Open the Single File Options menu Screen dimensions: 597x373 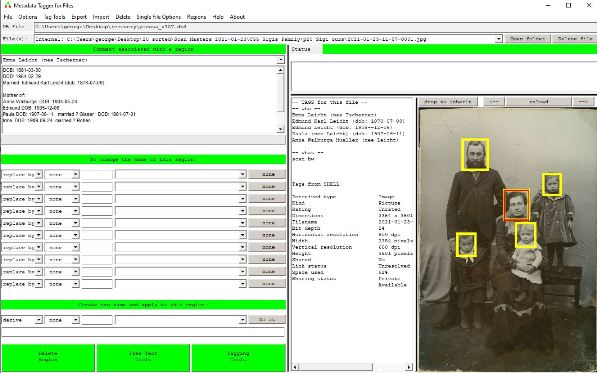tap(158, 17)
